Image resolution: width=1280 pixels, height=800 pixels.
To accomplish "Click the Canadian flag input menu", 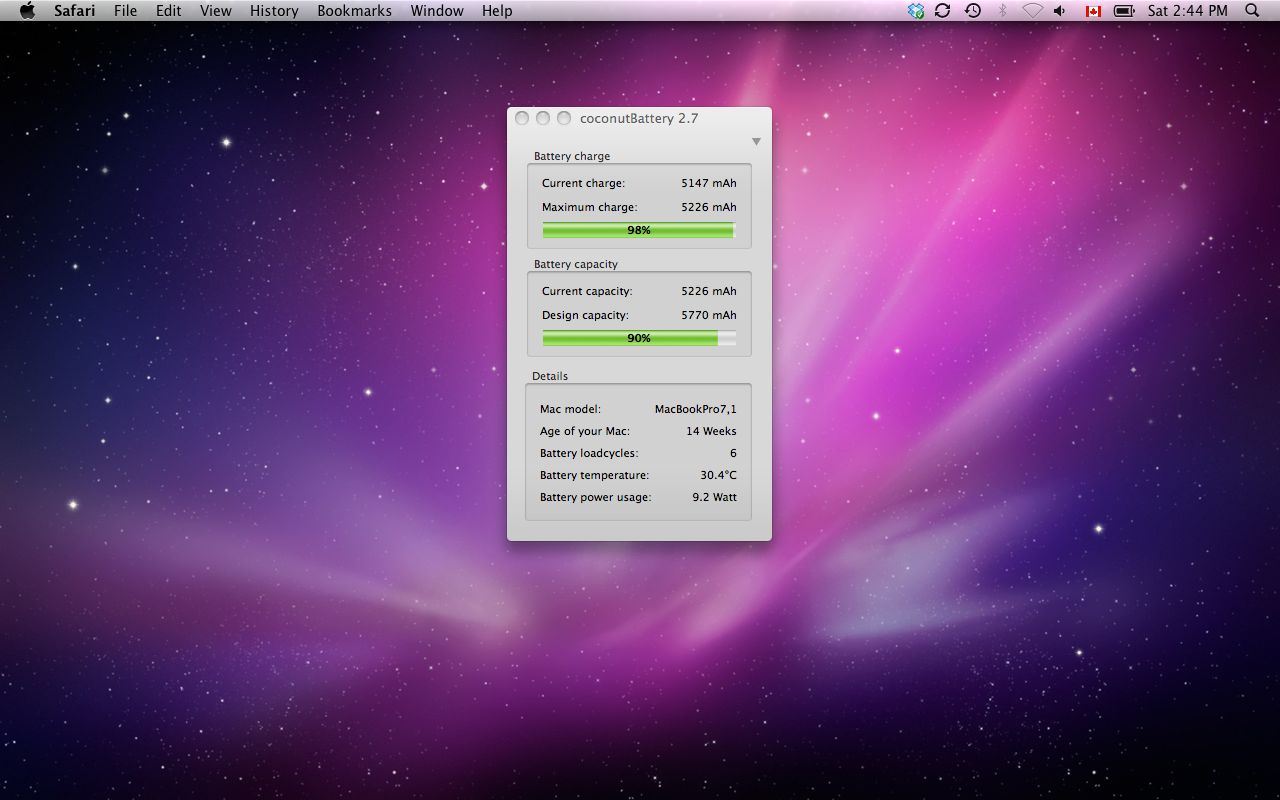I will pos(1093,11).
